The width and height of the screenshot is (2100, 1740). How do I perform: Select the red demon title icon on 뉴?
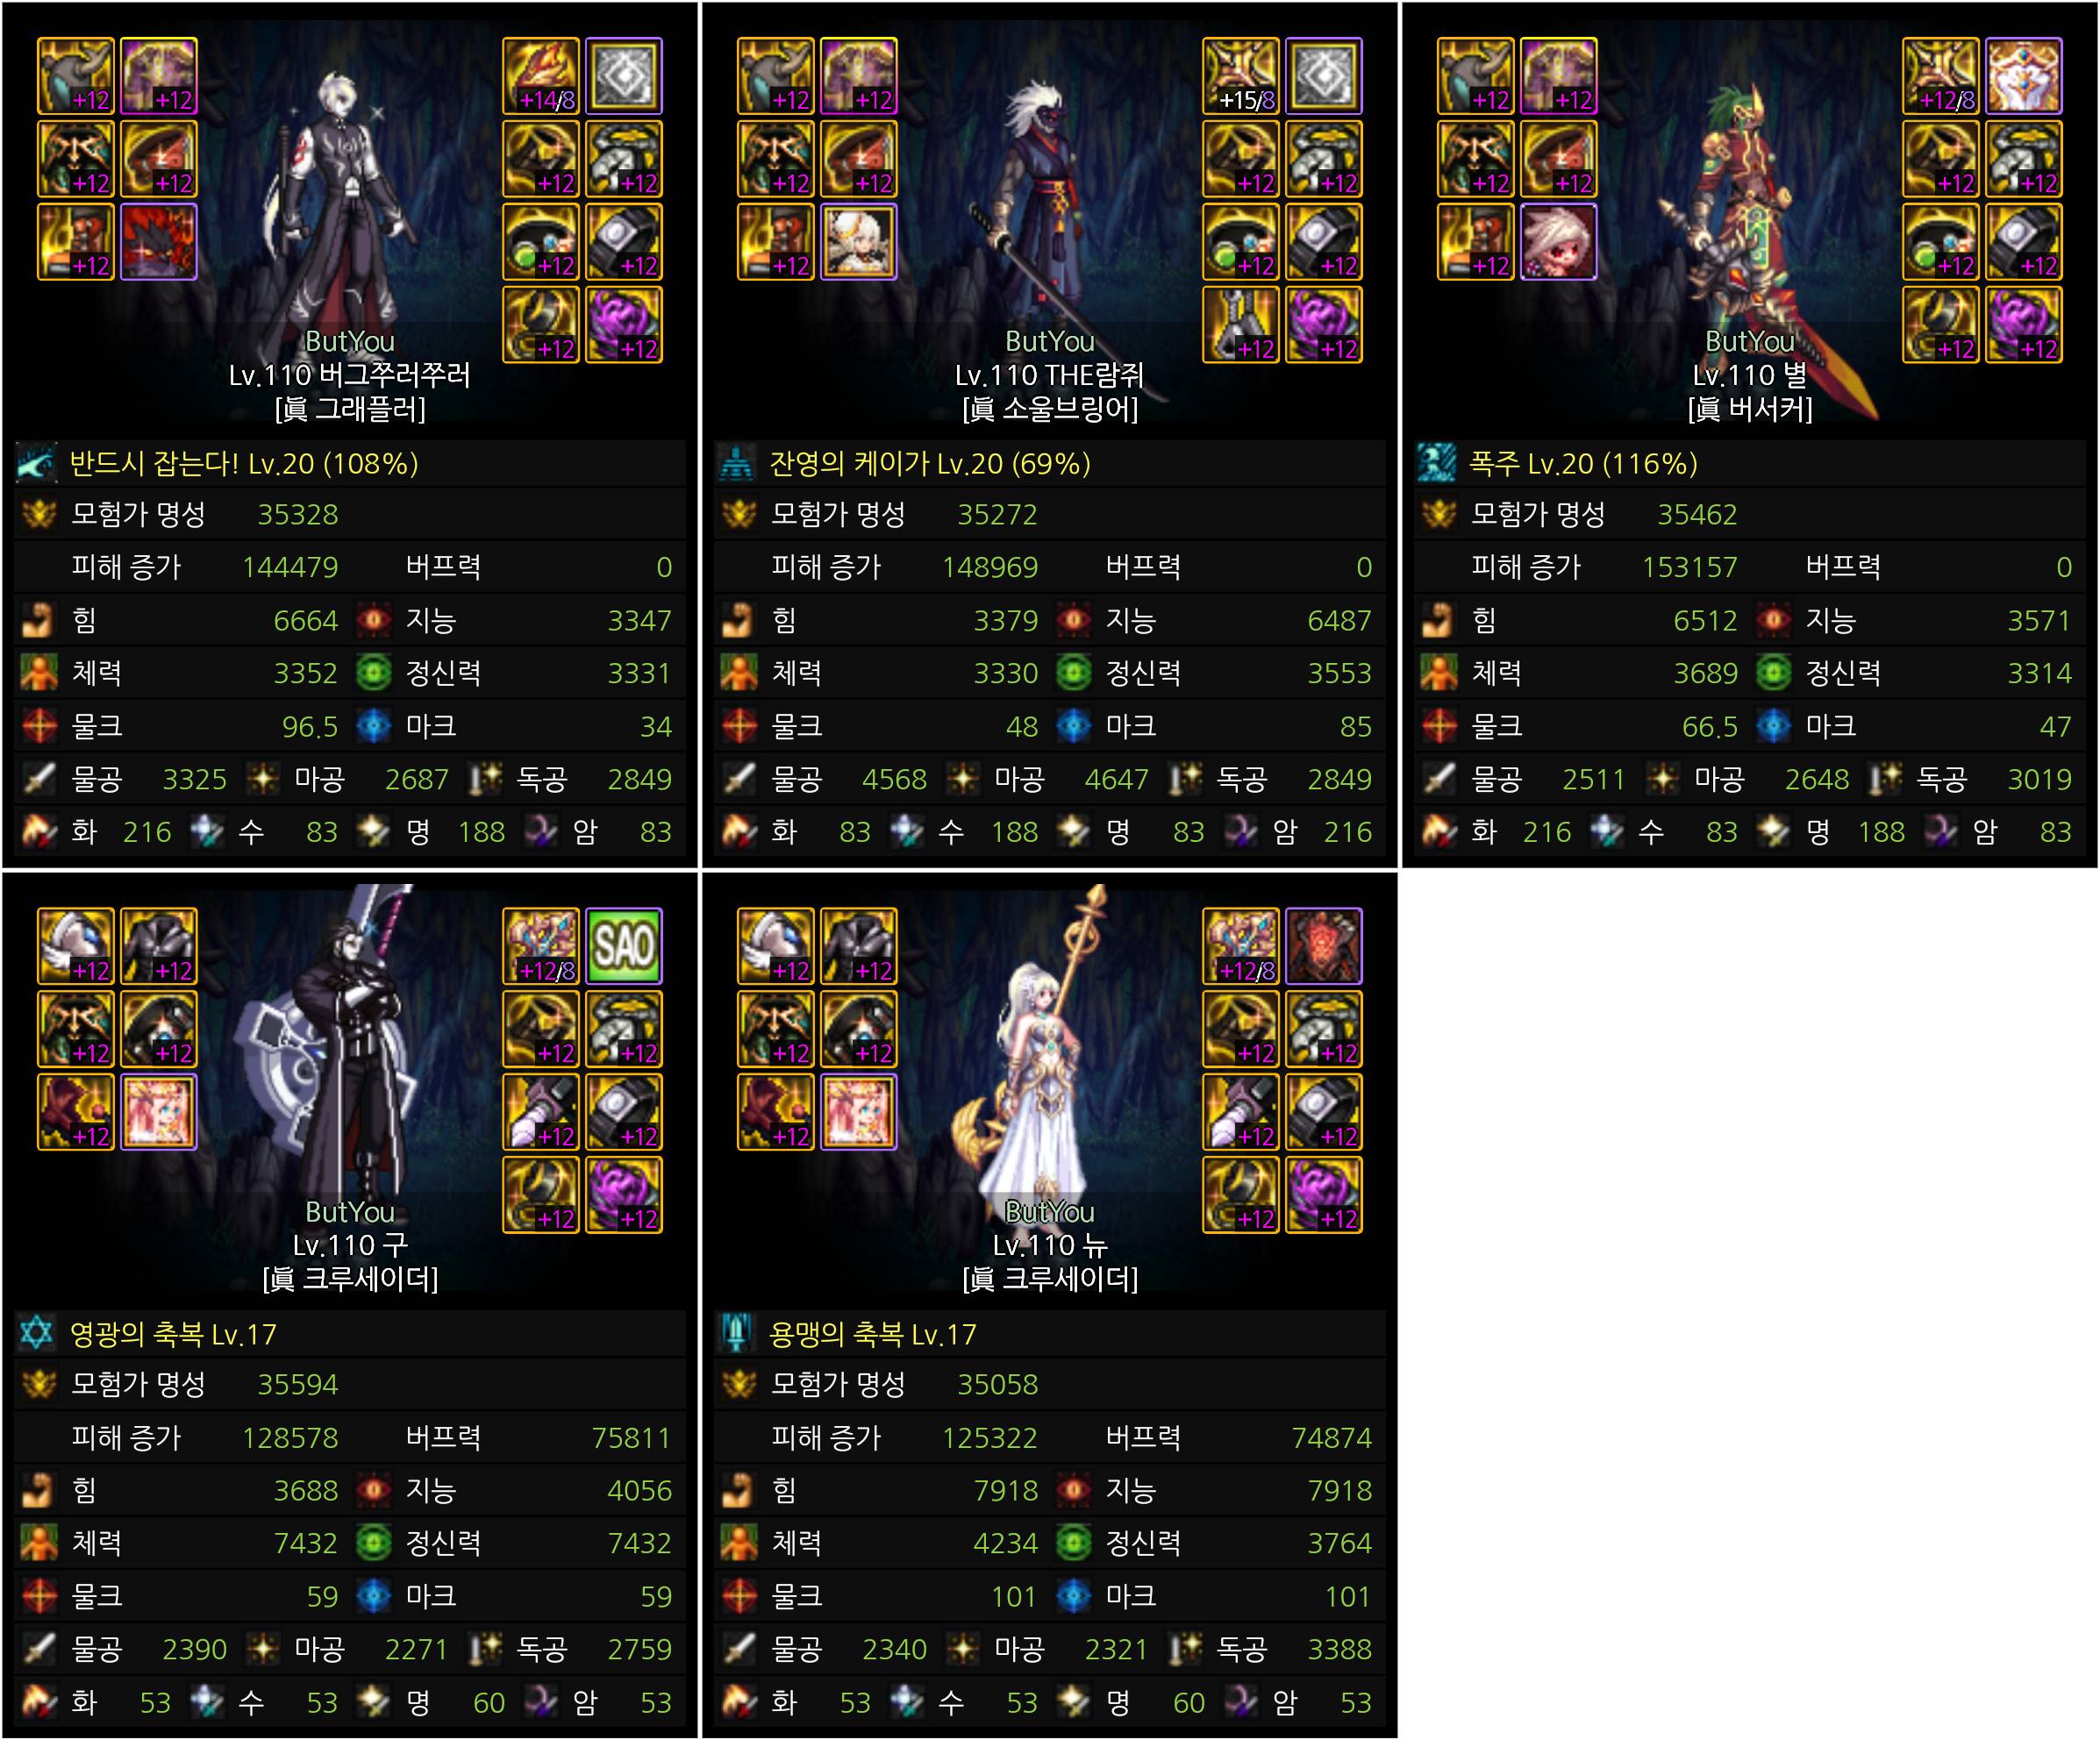(x=1323, y=946)
